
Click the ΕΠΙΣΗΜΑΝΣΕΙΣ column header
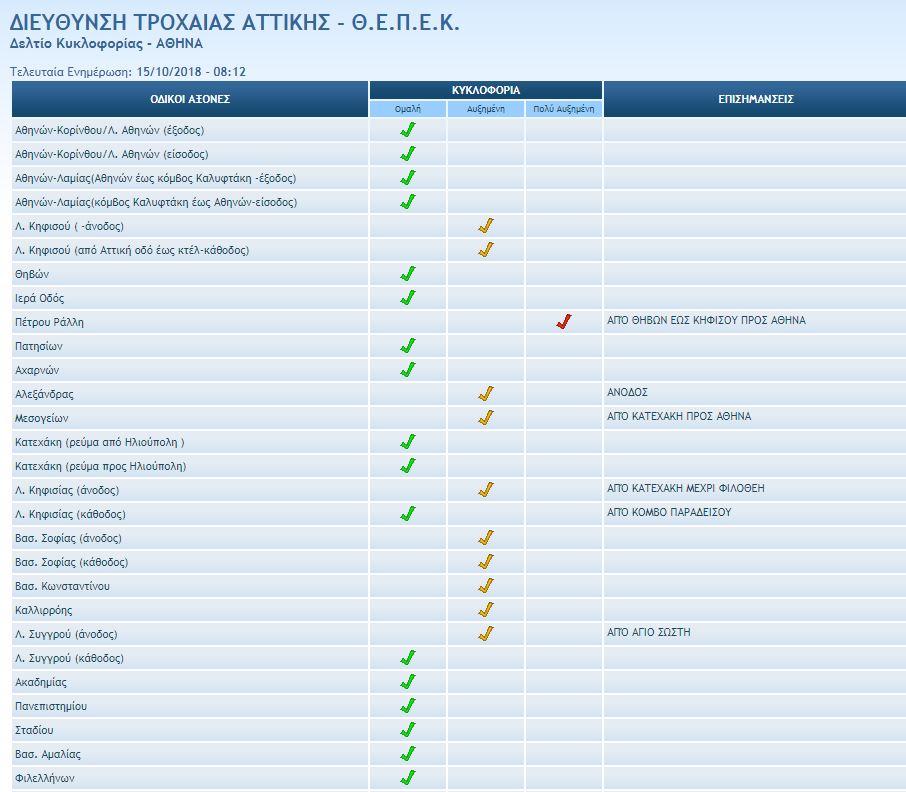pos(755,99)
